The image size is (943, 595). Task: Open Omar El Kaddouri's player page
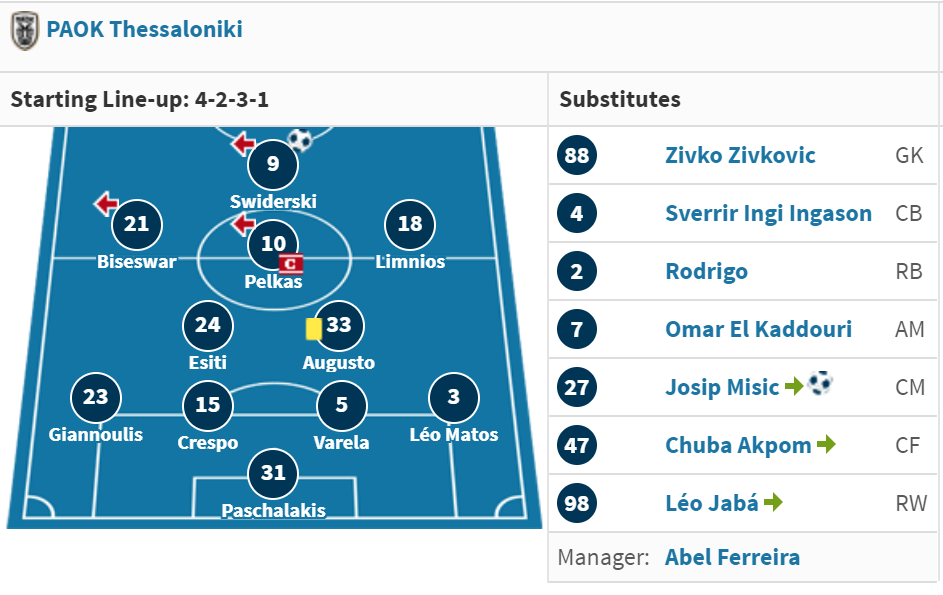tap(758, 329)
